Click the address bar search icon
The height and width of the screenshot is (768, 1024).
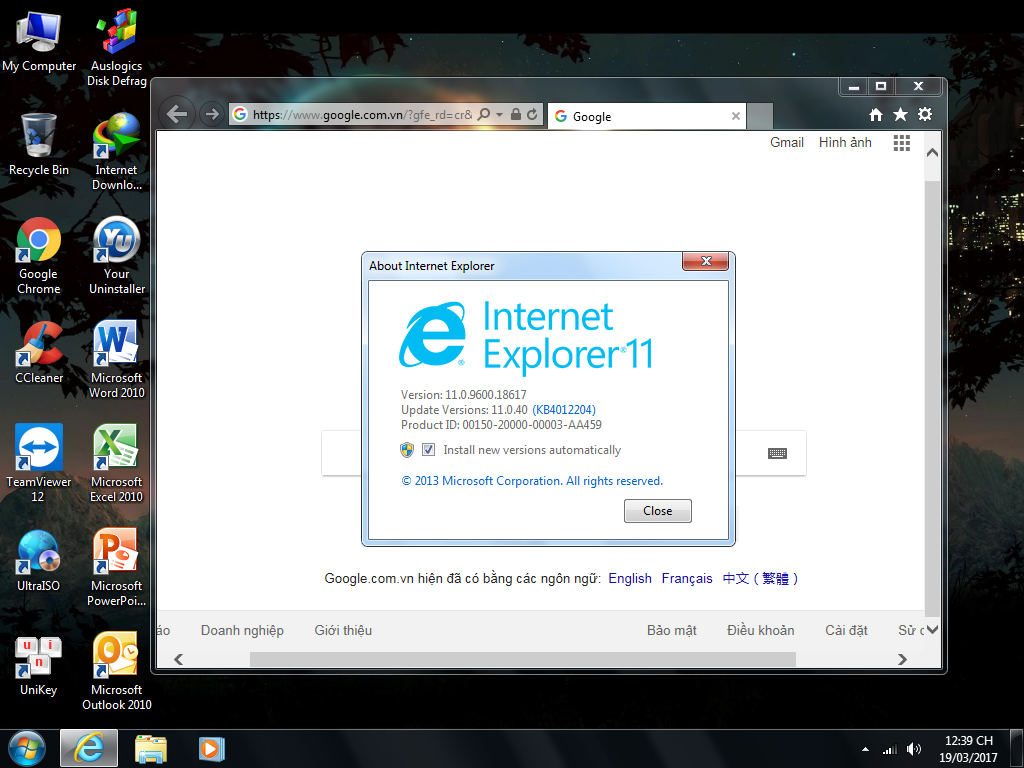coord(484,114)
